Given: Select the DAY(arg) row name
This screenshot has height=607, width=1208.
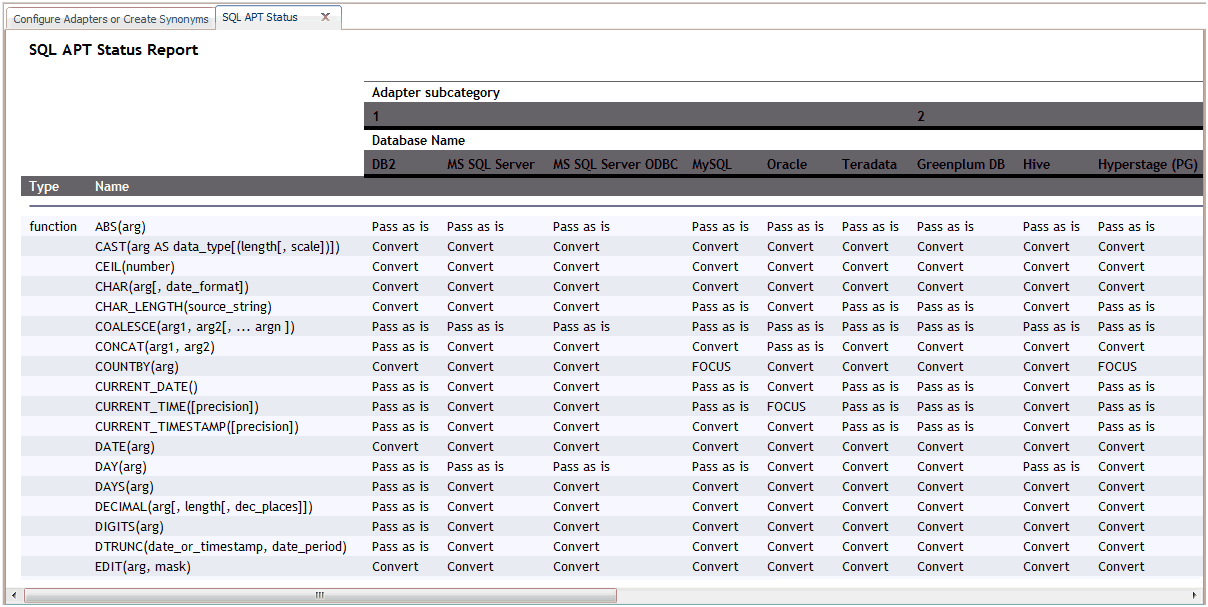Looking at the screenshot, I should click(x=121, y=466).
